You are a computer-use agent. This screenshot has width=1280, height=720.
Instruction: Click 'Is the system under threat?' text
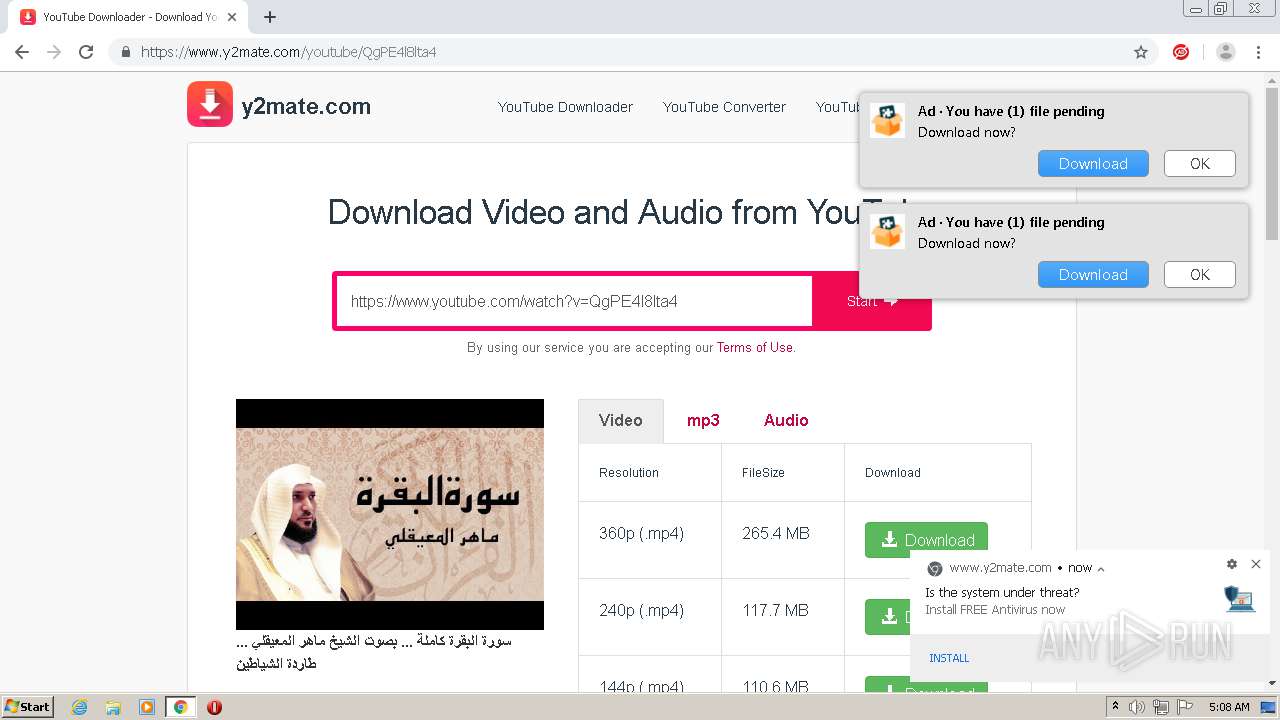[1002, 593]
